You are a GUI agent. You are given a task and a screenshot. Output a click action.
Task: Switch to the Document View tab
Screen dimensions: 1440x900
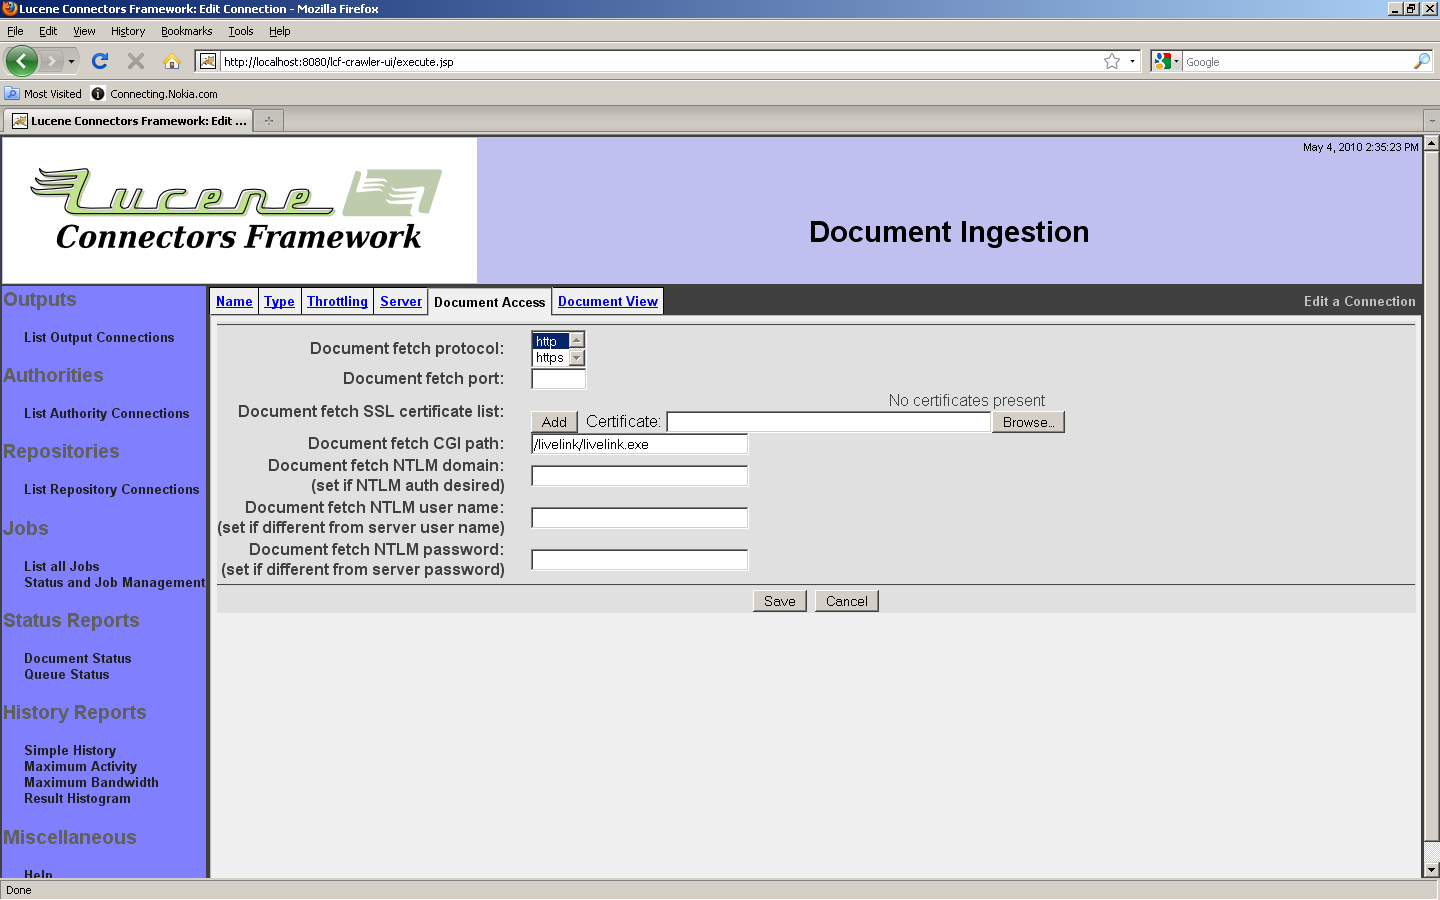[607, 301]
